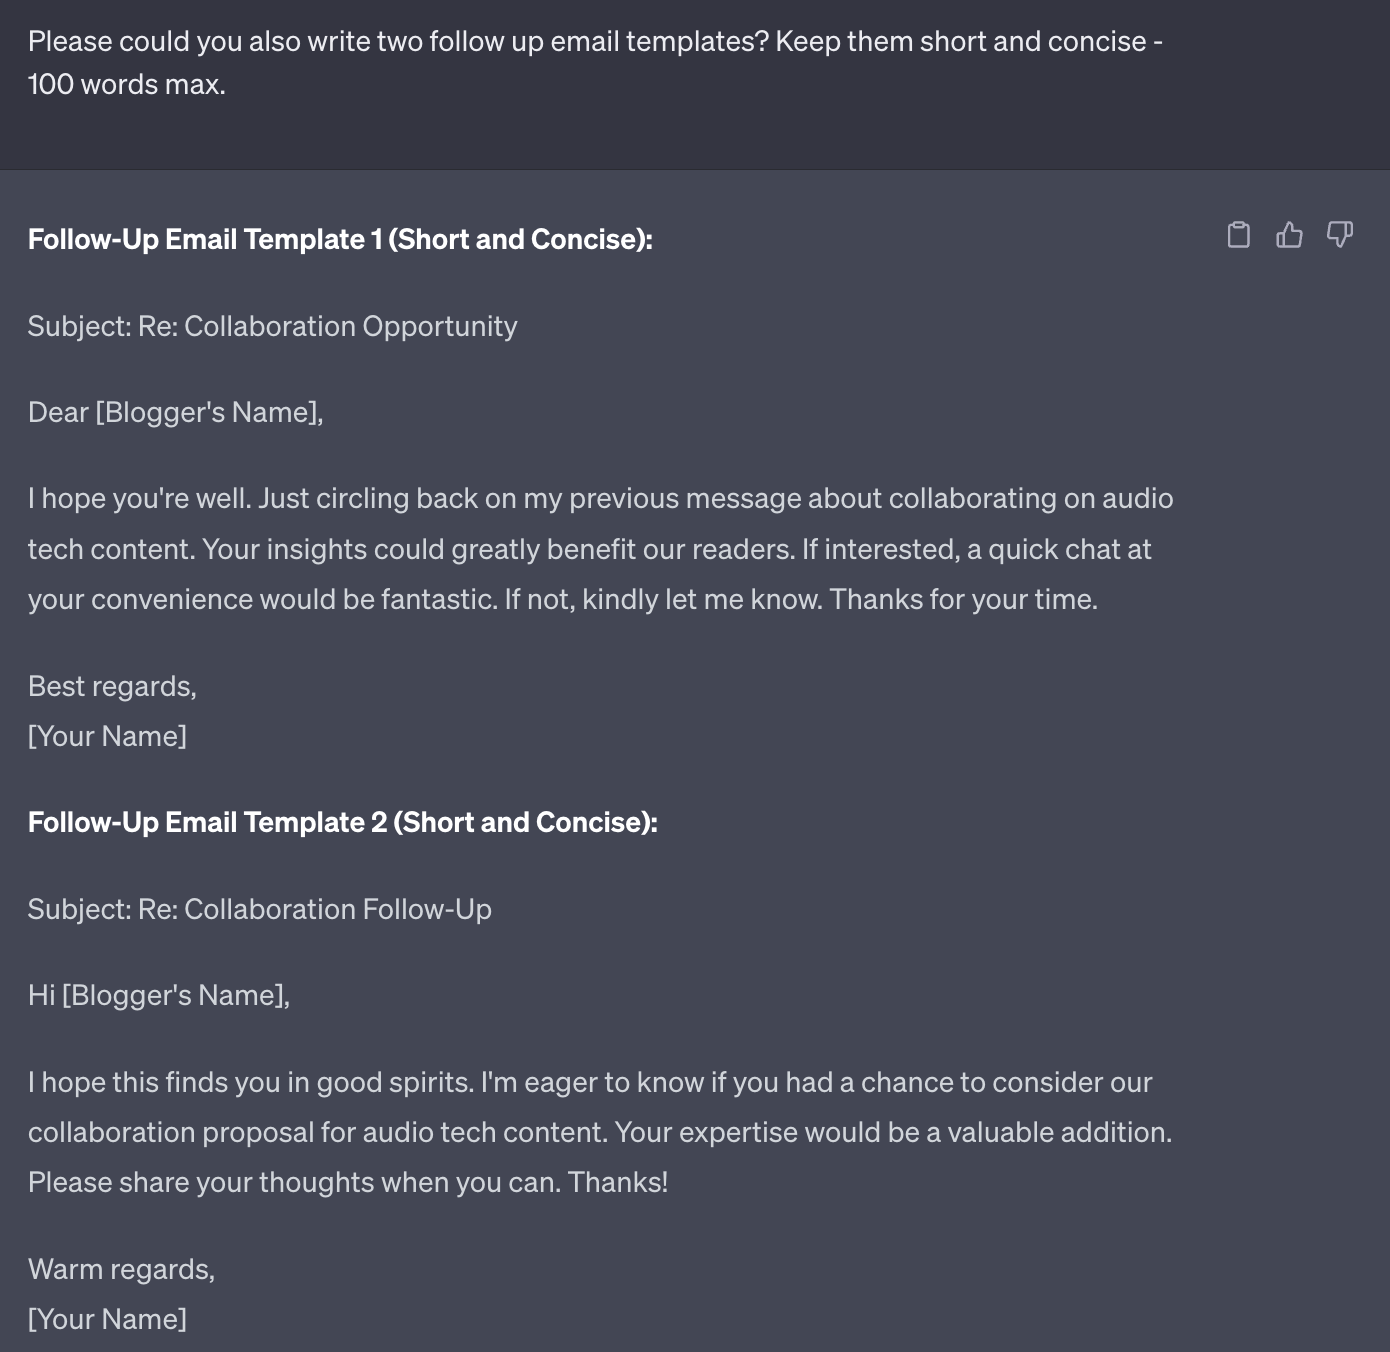The width and height of the screenshot is (1390, 1352).
Task: Click the "Best regards," sign-off
Action: [112, 686]
